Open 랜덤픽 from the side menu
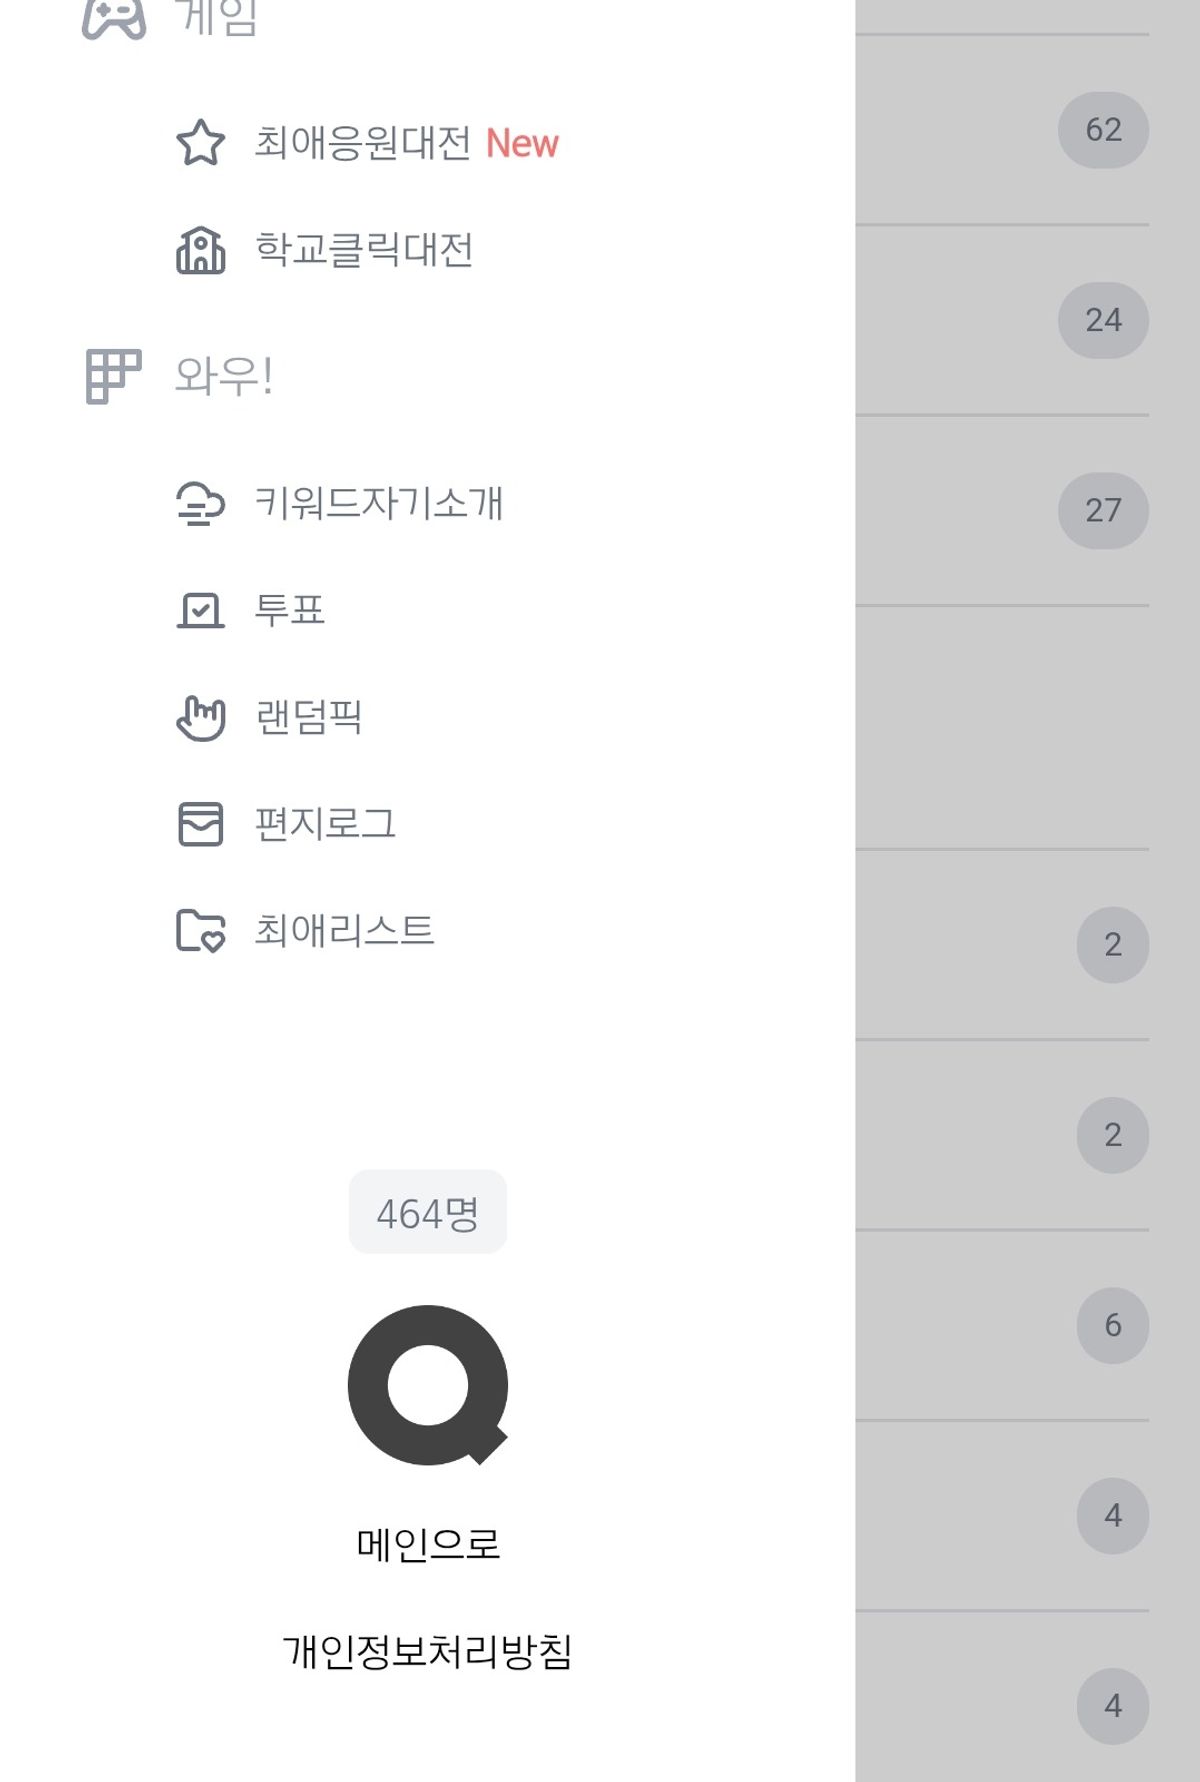The width and height of the screenshot is (1200, 1782). click(x=308, y=717)
